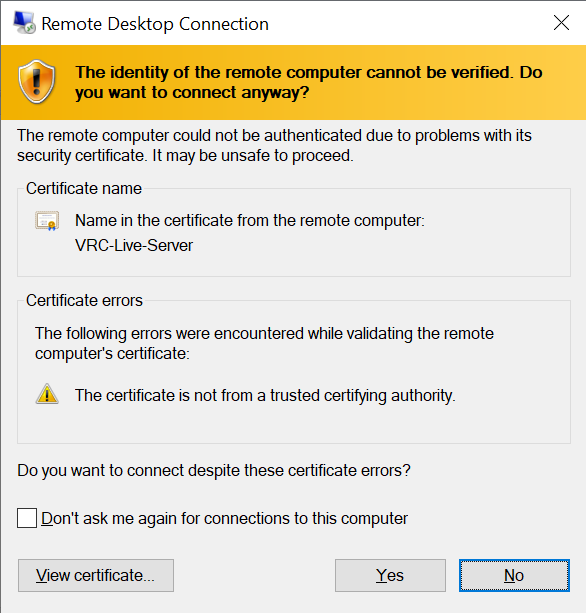
Task: Click the yellow triangle warning icon
Action: coord(47,394)
